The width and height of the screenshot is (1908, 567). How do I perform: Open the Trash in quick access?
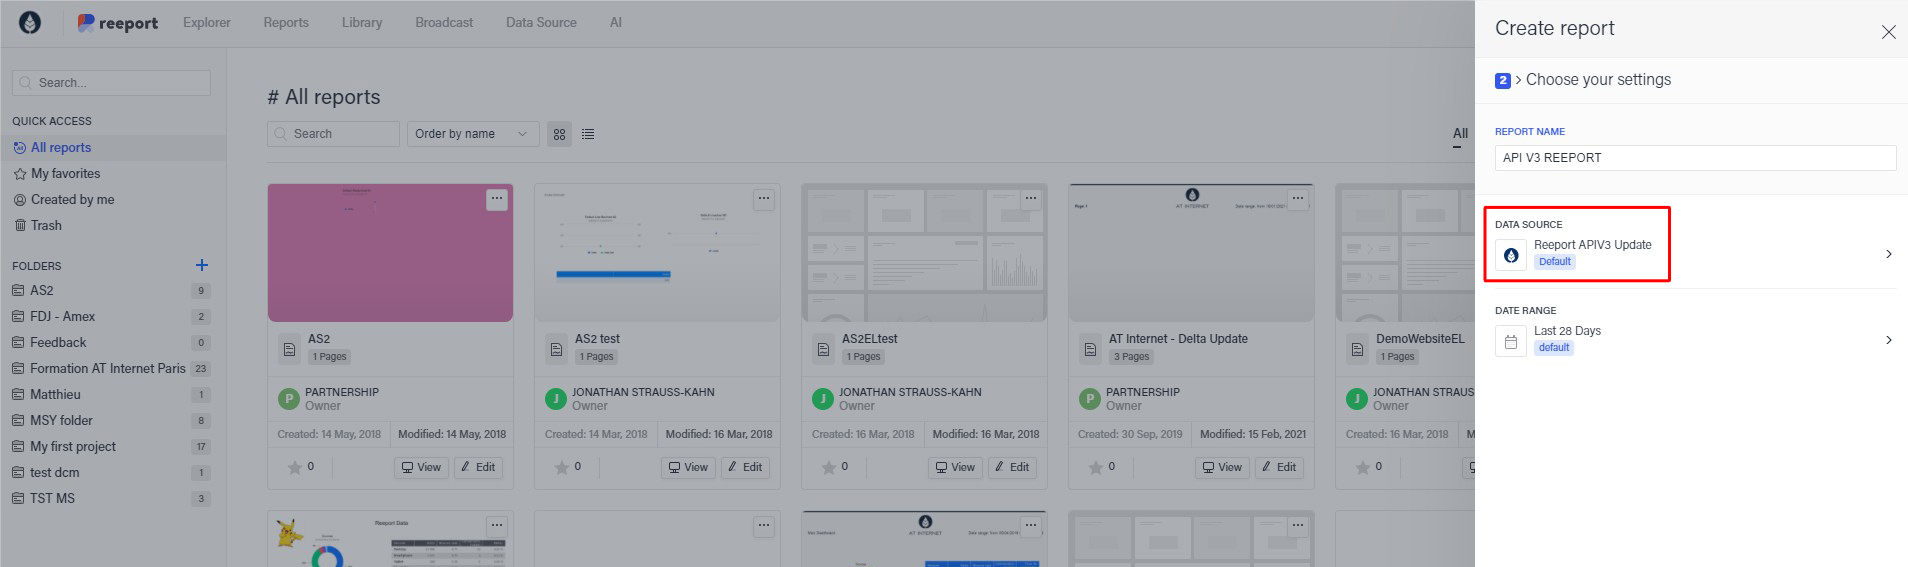coord(46,225)
